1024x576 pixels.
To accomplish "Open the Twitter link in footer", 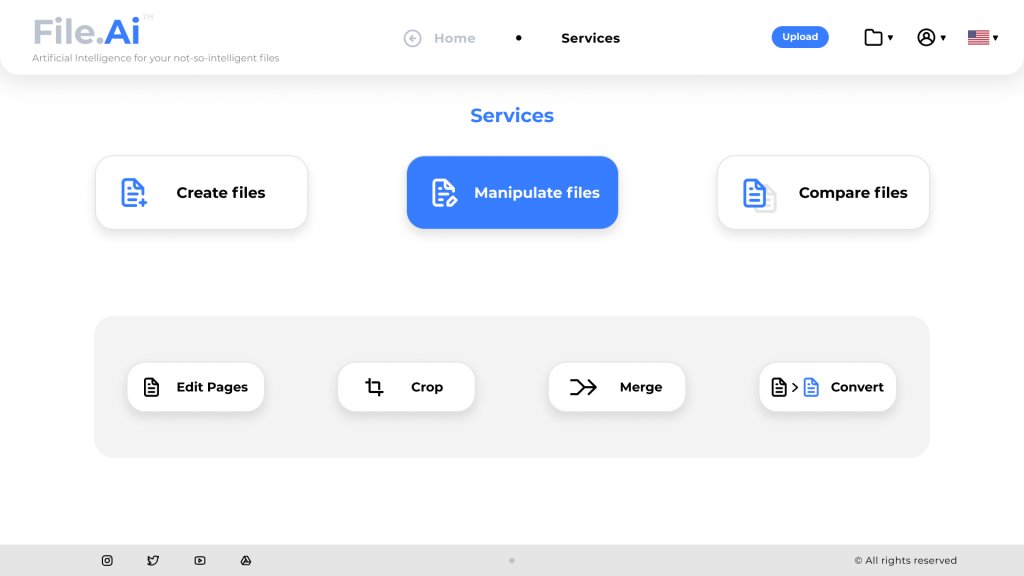I will coord(153,561).
